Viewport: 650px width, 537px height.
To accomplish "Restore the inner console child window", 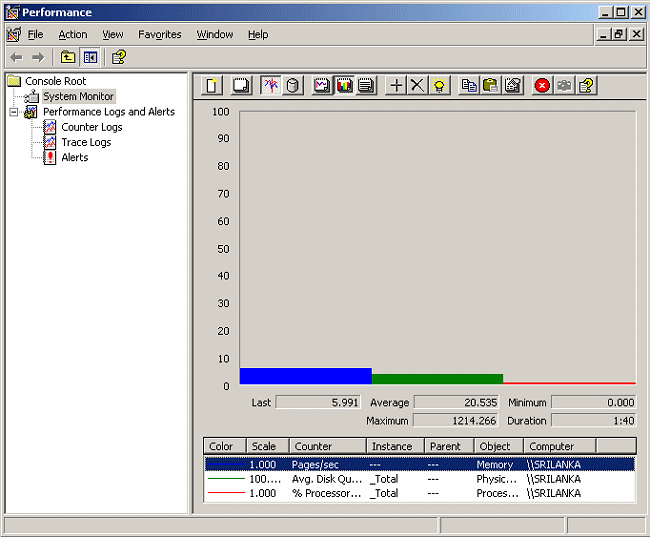I will point(619,34).
